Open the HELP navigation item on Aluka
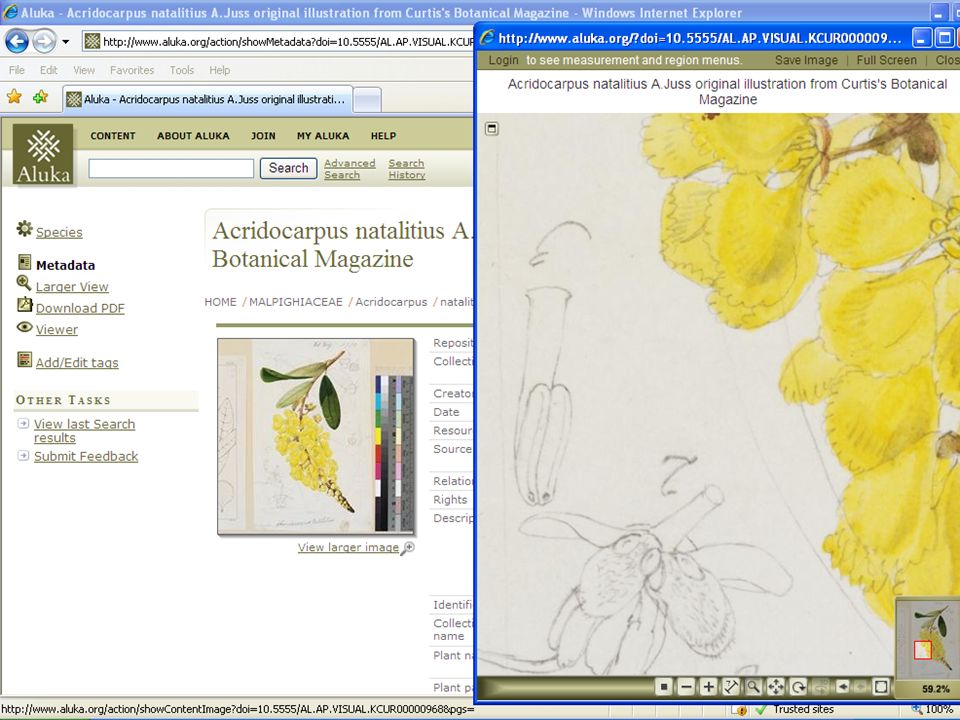 click(x=383, y=136)
